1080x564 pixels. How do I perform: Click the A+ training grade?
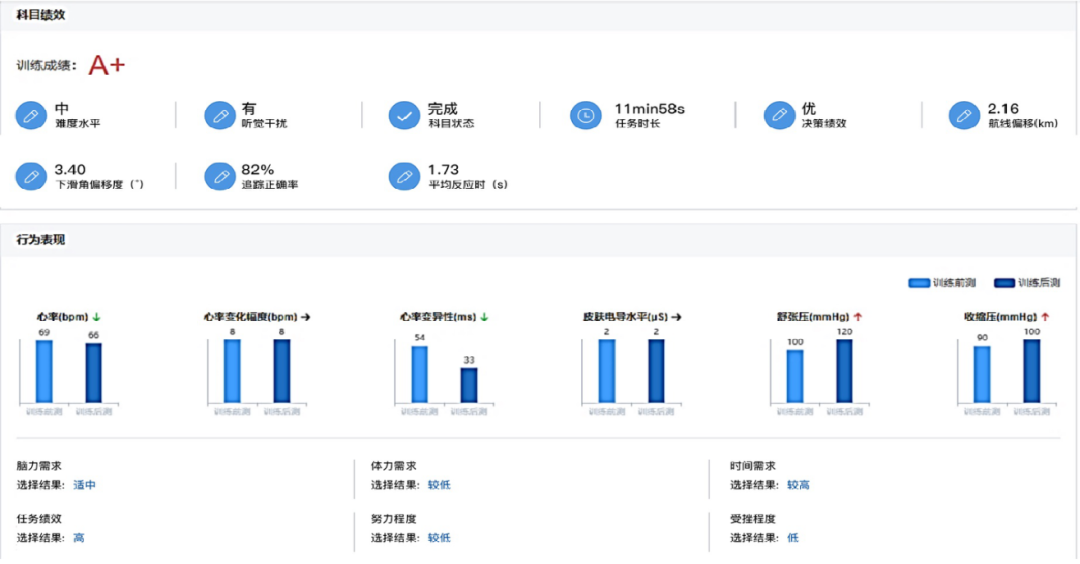click(x=107, y=66)
